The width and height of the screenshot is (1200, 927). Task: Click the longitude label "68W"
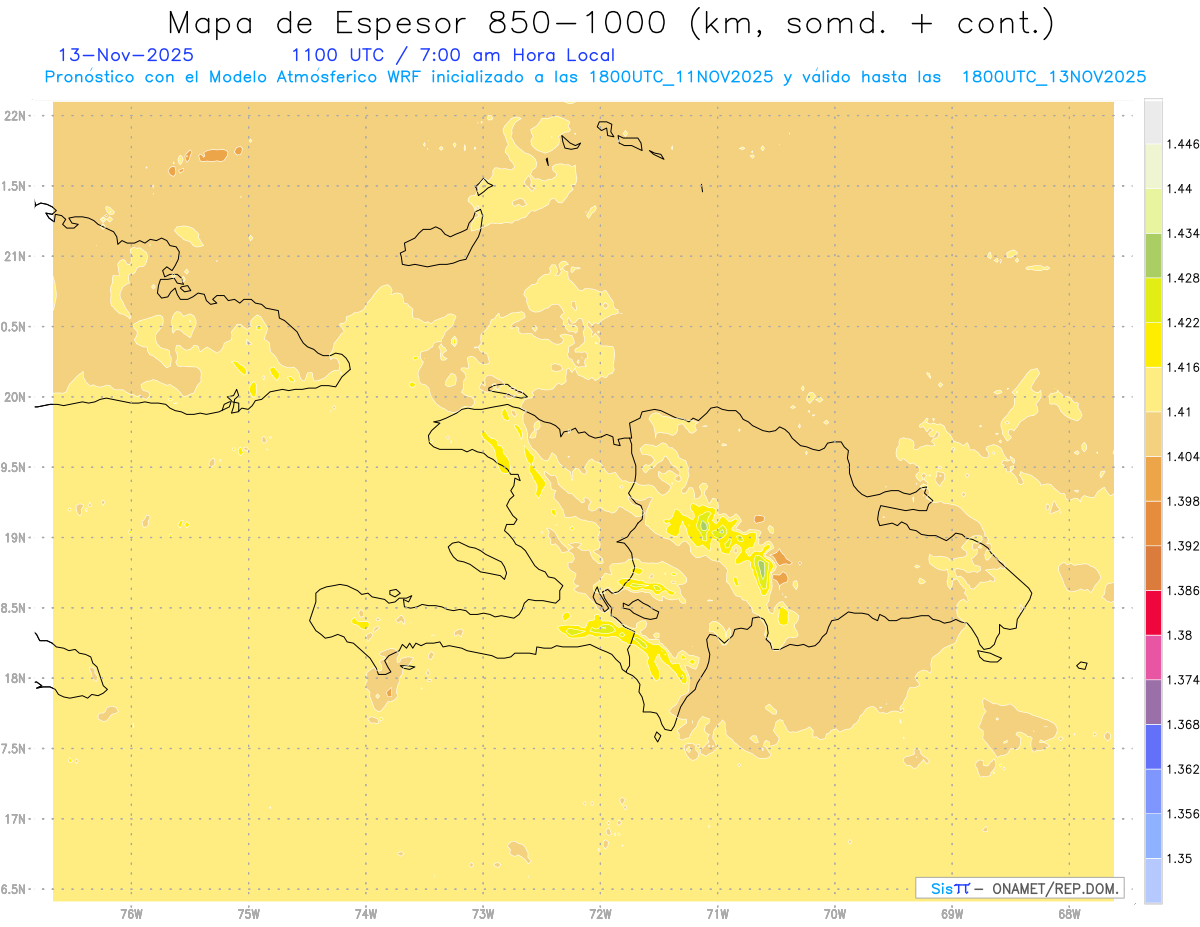pyautogui.click(x=1069, y=914)
